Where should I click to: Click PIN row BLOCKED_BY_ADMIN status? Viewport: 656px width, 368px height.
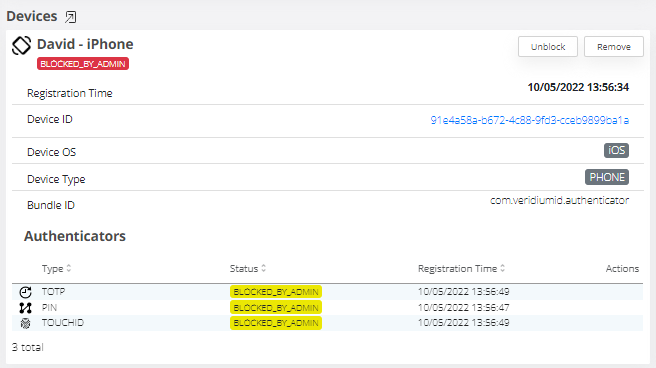click(x=276, y=308)
